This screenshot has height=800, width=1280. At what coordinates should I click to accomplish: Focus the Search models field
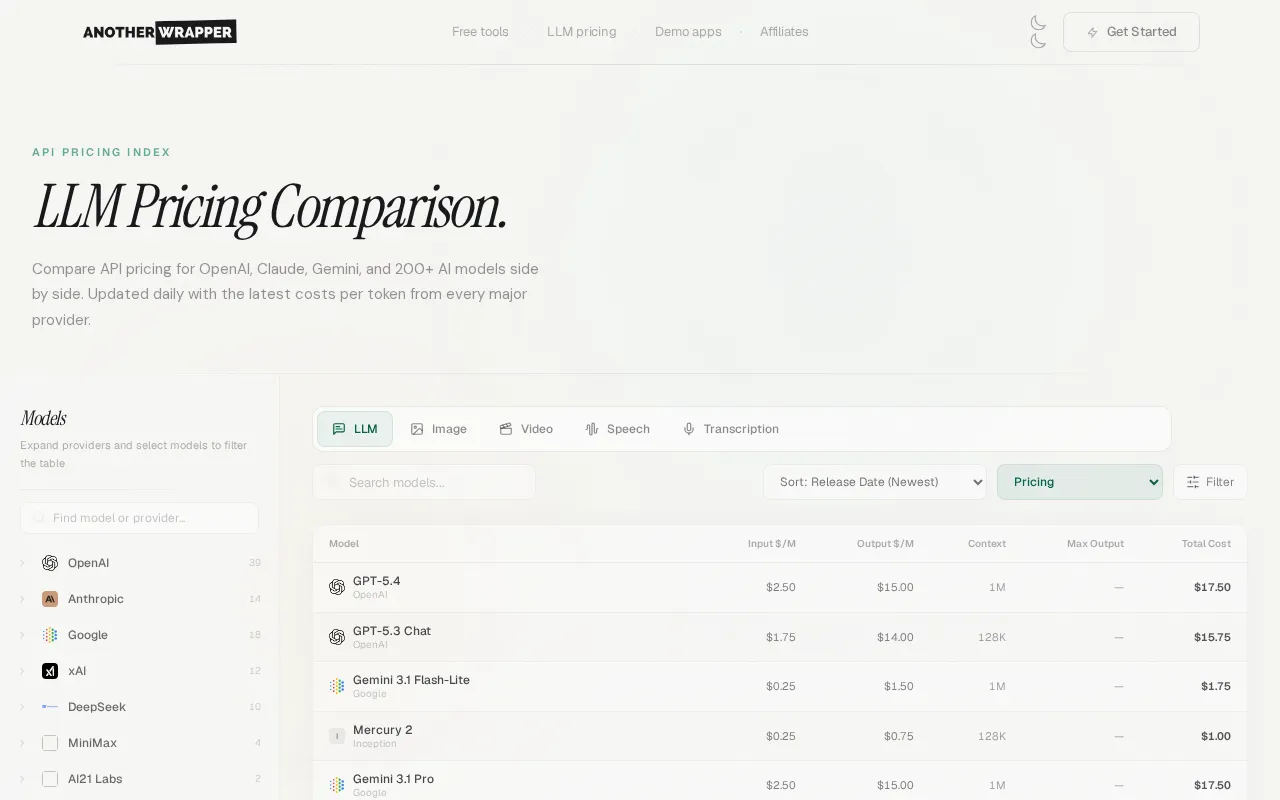click(x=424, y=482)
